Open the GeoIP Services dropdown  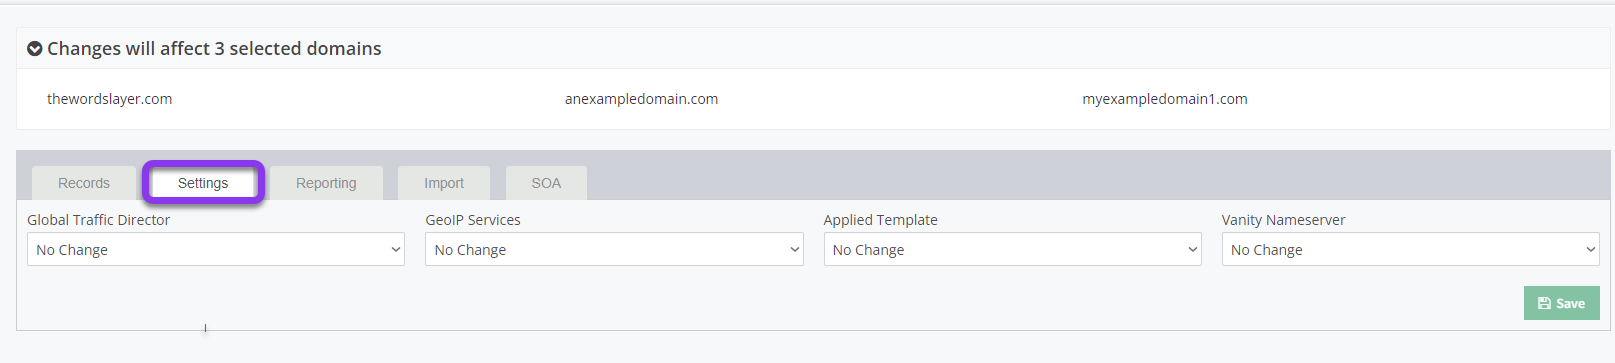point(614,249)
